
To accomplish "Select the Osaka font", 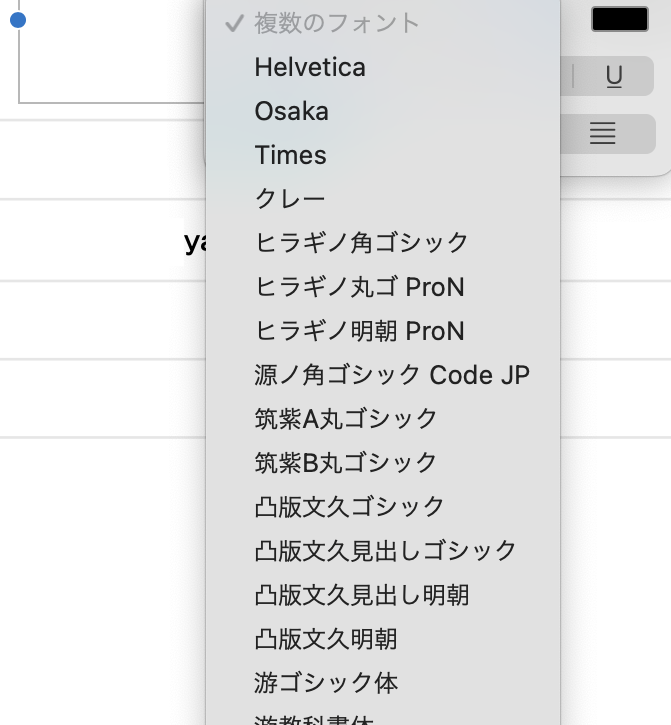I will pyautogui.click(x=292, y=111).
